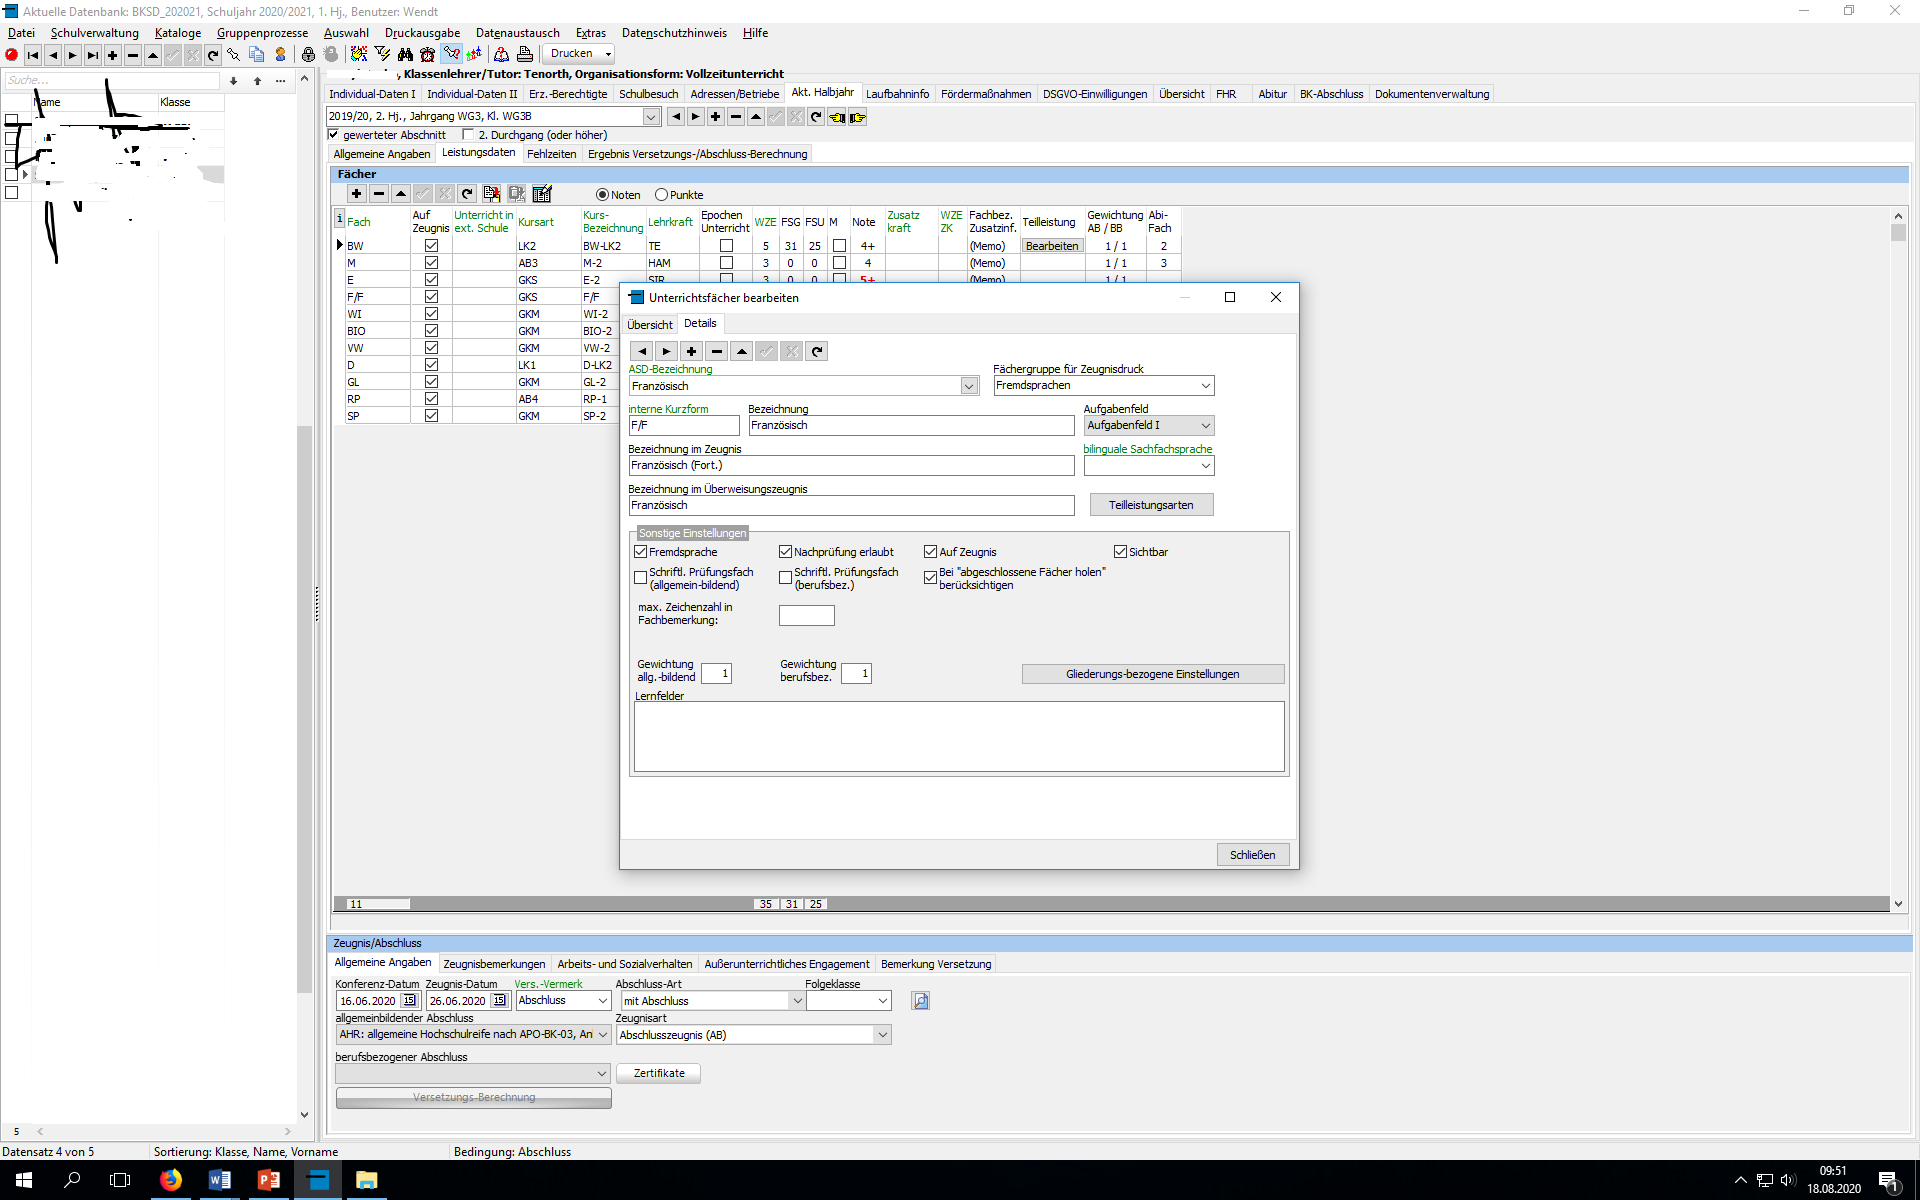Open the Zeugnisbemerkungen tab
The image size is (1920, 1200).
(494, 964)
